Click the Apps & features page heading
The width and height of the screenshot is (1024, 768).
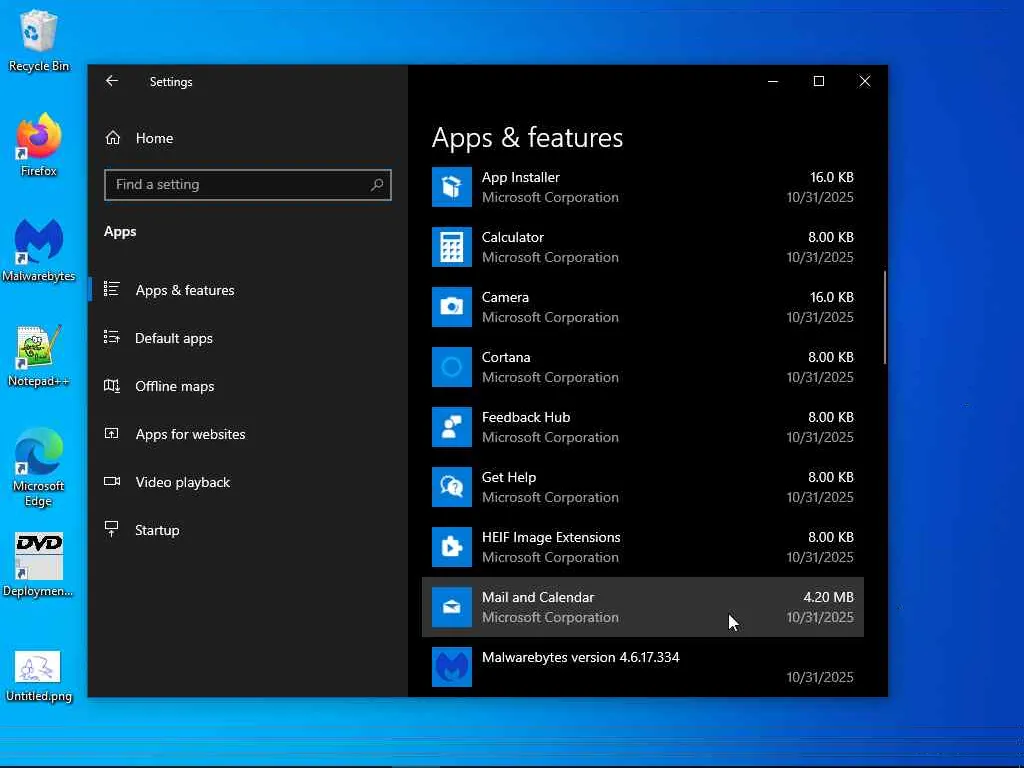click(527, 138)
